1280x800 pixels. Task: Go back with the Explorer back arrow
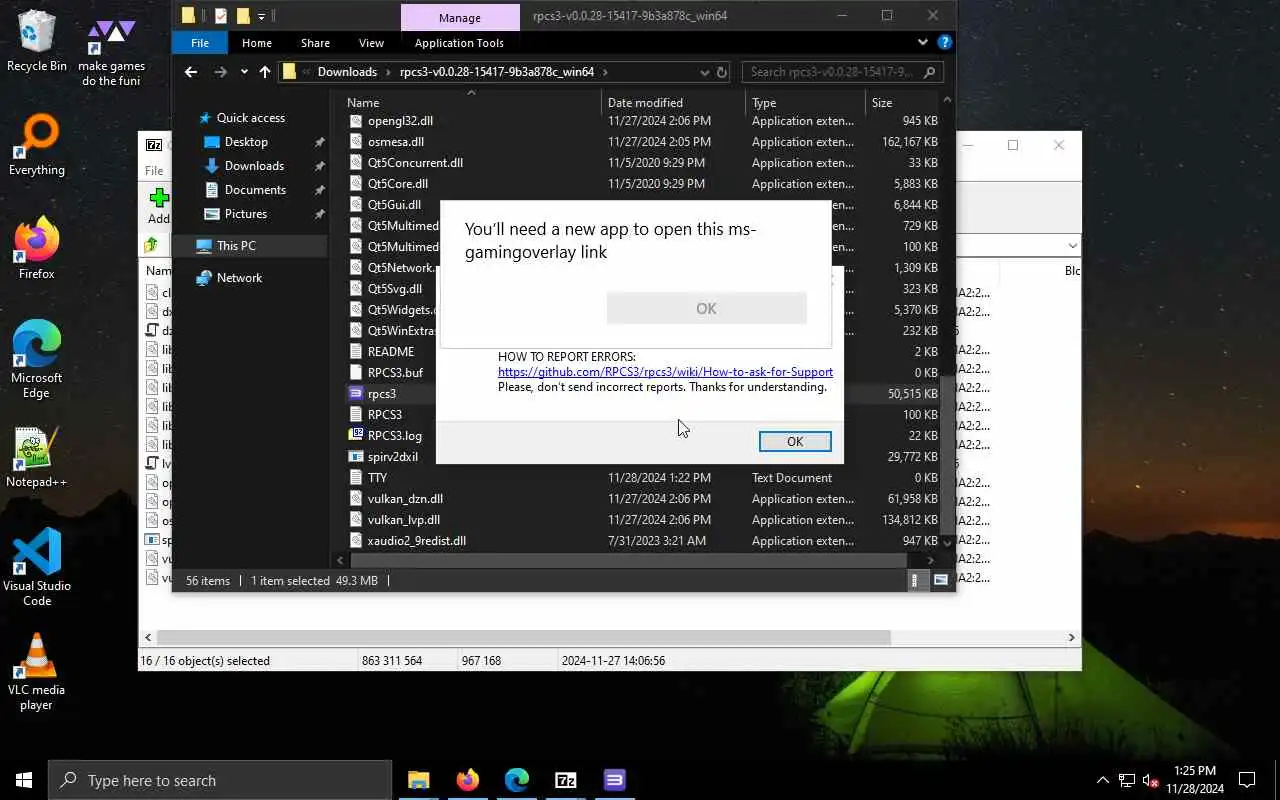[191, 72]
